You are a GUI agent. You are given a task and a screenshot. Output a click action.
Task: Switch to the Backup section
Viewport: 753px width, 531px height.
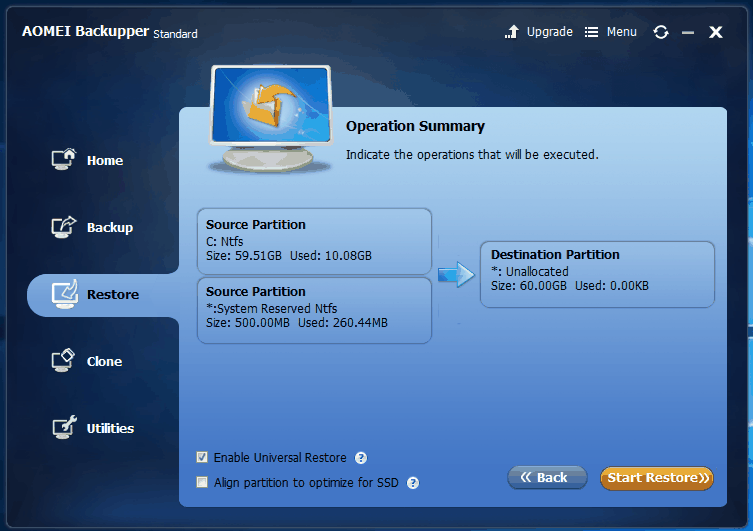(110, 228)
